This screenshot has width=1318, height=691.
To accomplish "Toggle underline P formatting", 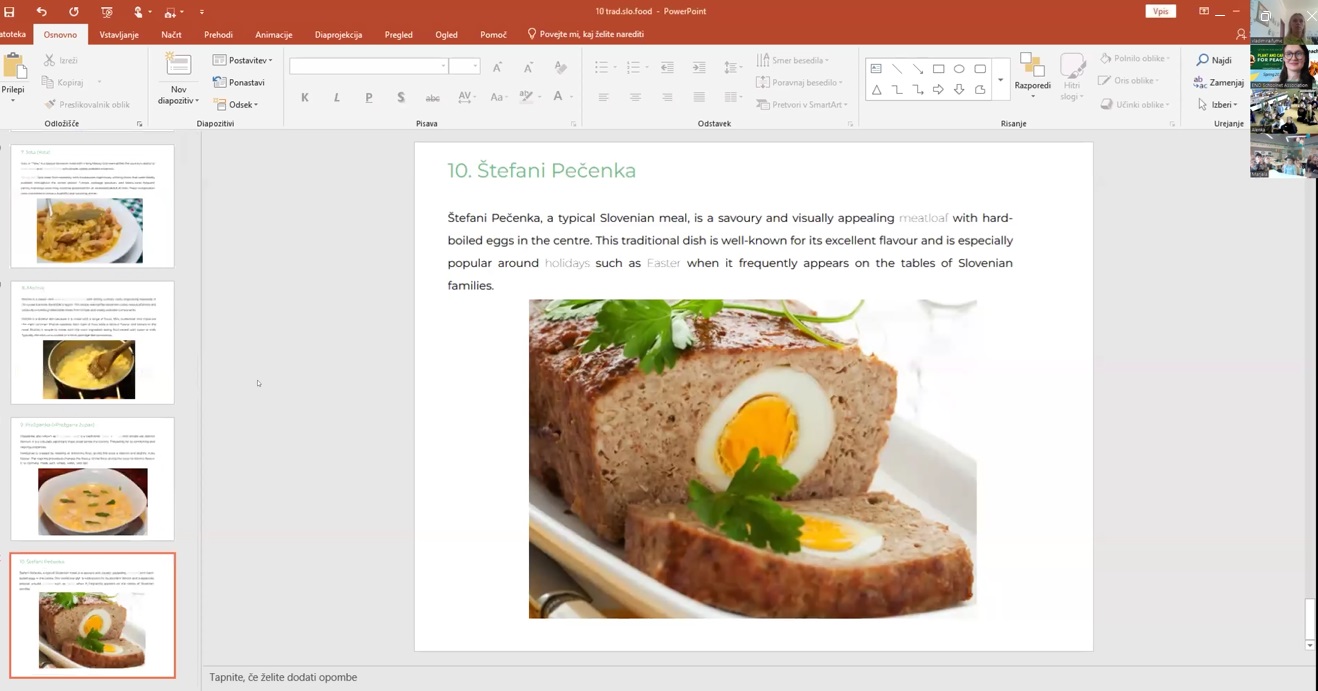I will point(369,98).
